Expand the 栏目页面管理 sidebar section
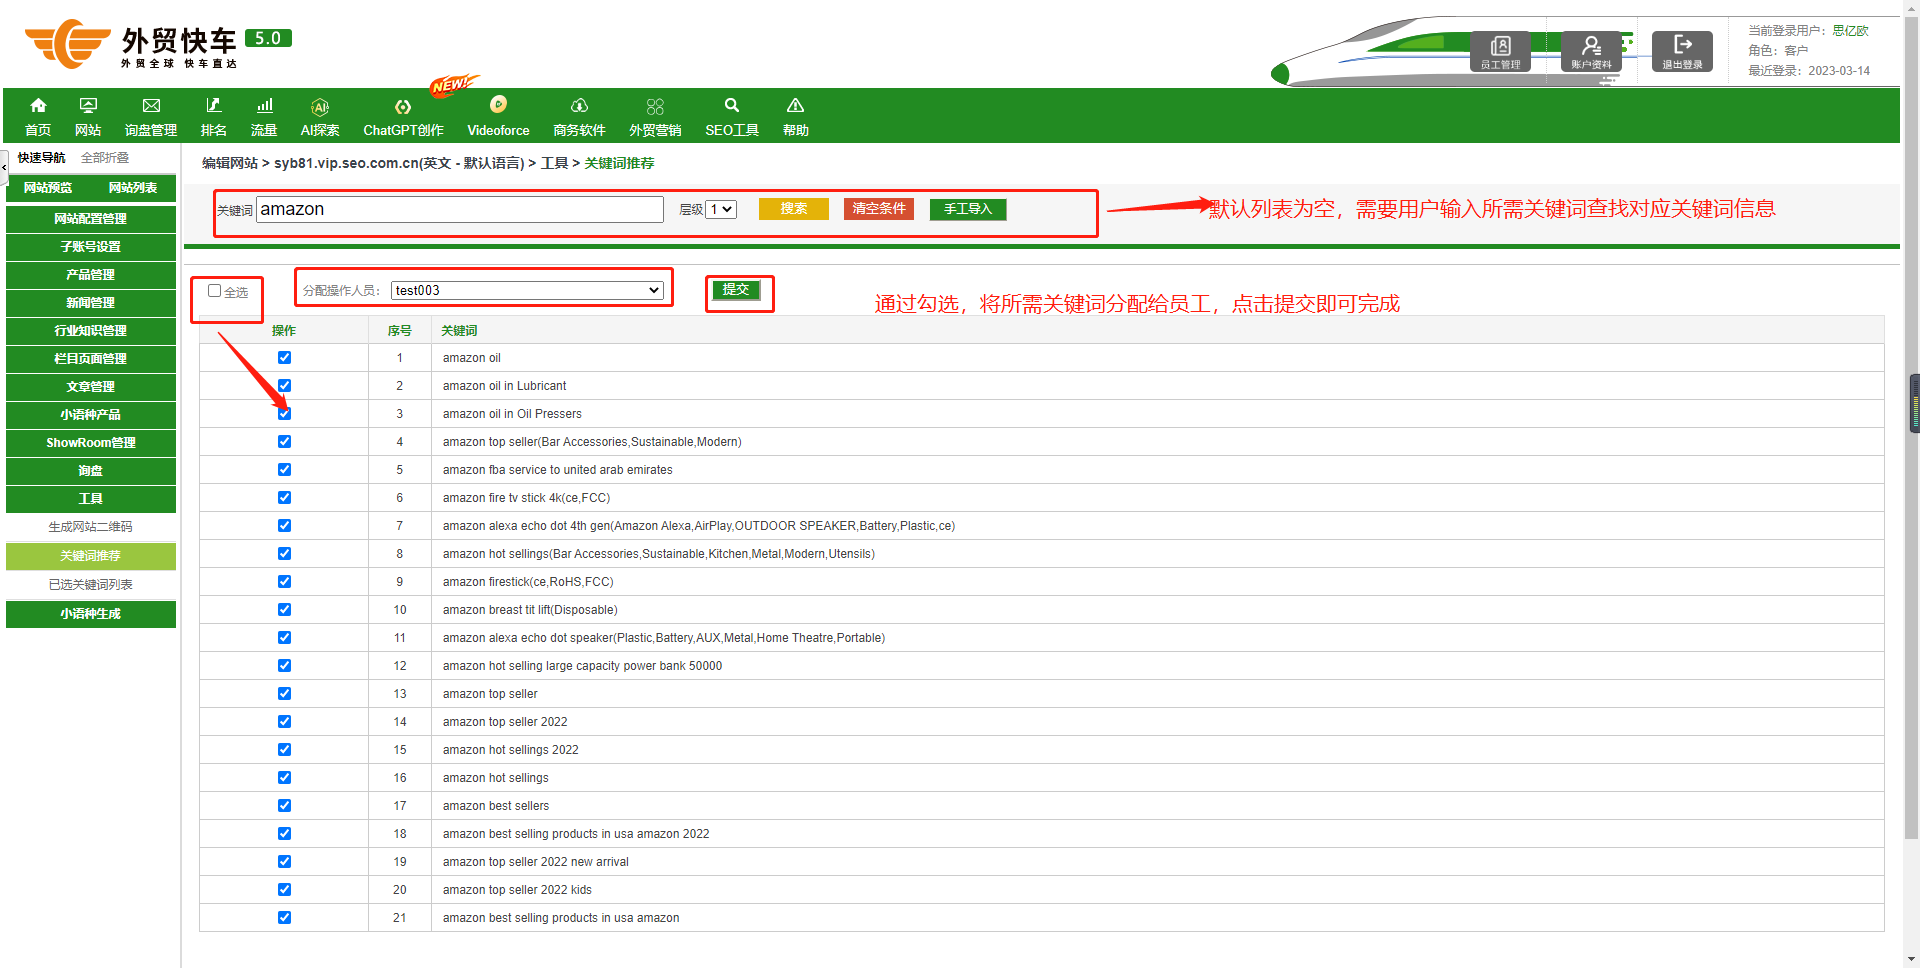1920x968 pixels. point(91,358)
